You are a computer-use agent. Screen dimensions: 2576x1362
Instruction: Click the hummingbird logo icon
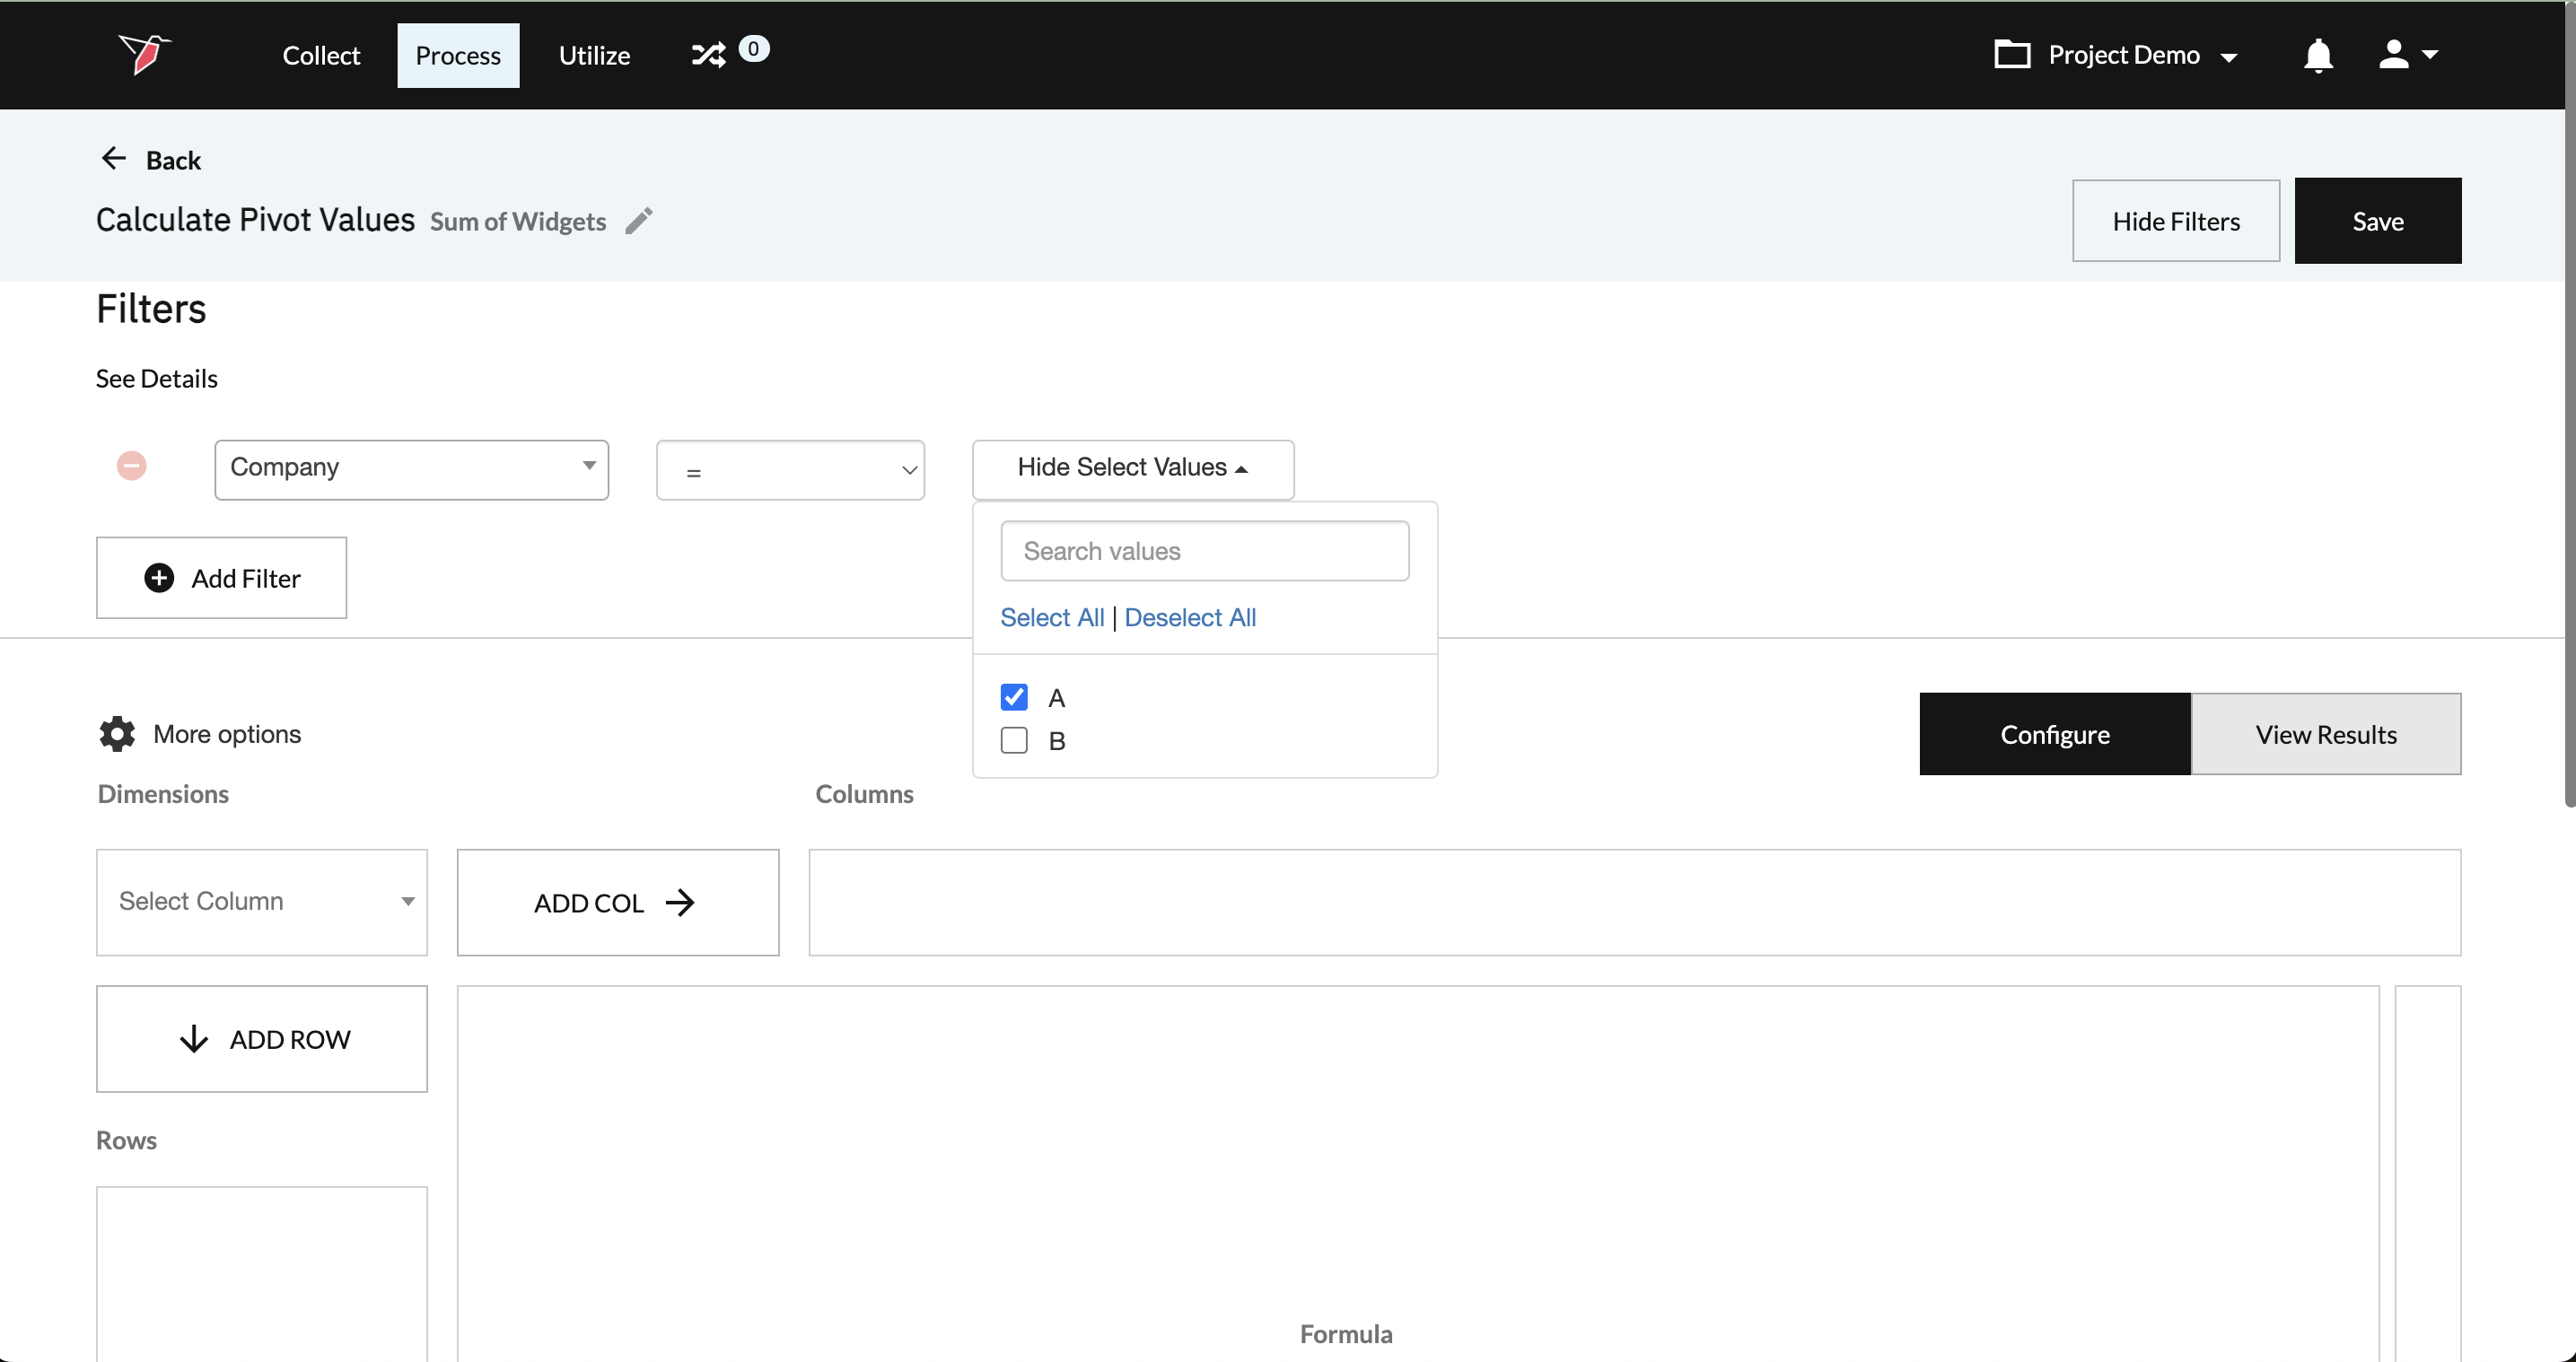click(x=144, y=54)
